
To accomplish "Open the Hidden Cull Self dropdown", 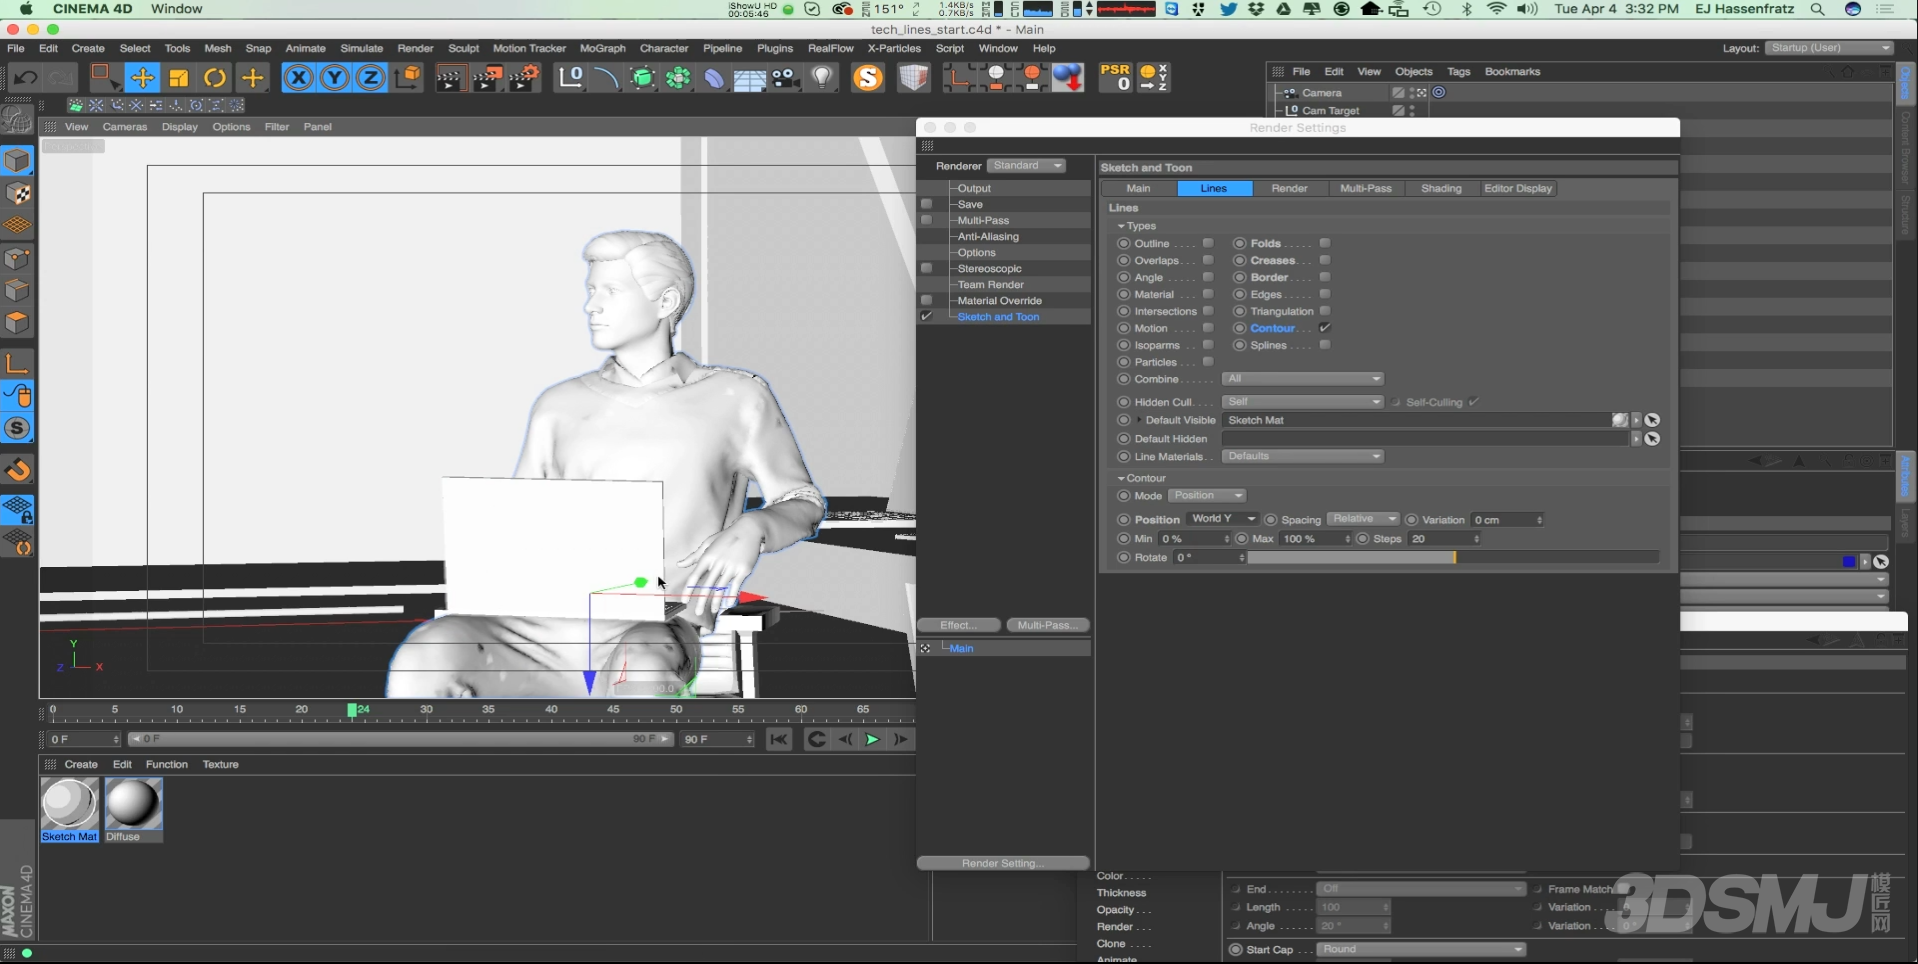I will point(1302,402).
